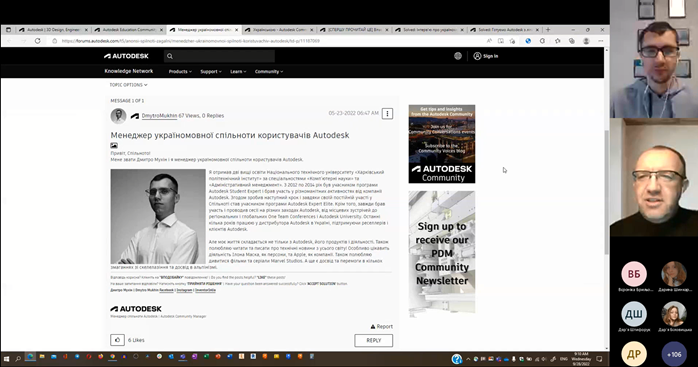Click the Report link under the post
This screenshot has height=367, width=698.
point(381,326)
